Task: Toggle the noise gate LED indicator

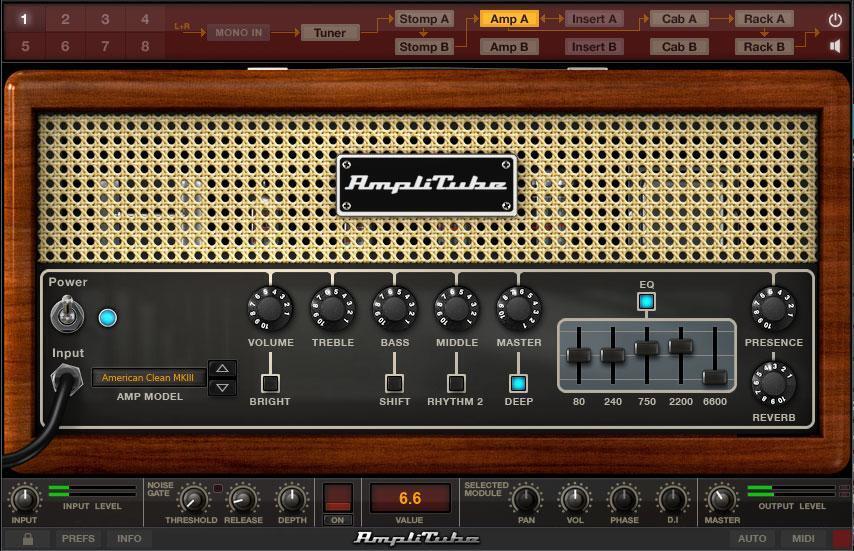Action: coord(218,488)
